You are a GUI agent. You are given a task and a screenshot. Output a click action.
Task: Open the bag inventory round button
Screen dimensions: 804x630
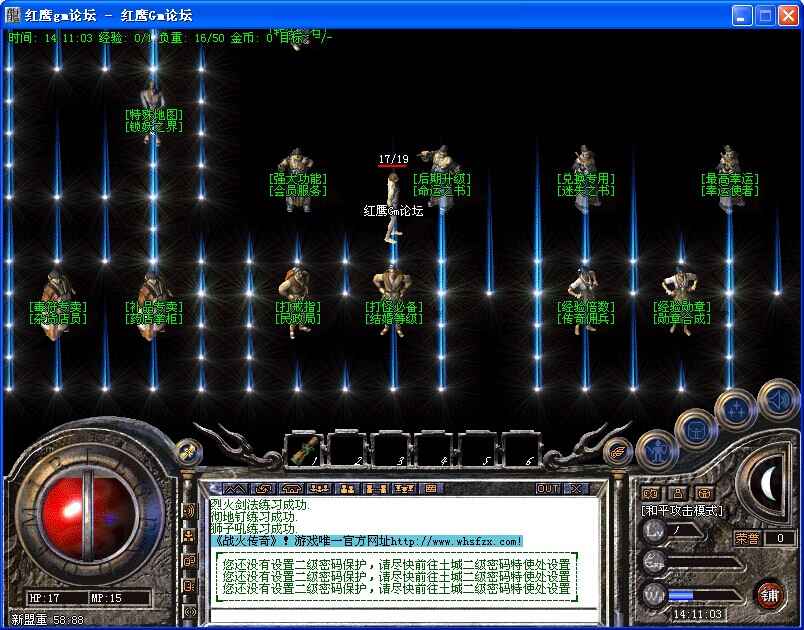point(697,430)
